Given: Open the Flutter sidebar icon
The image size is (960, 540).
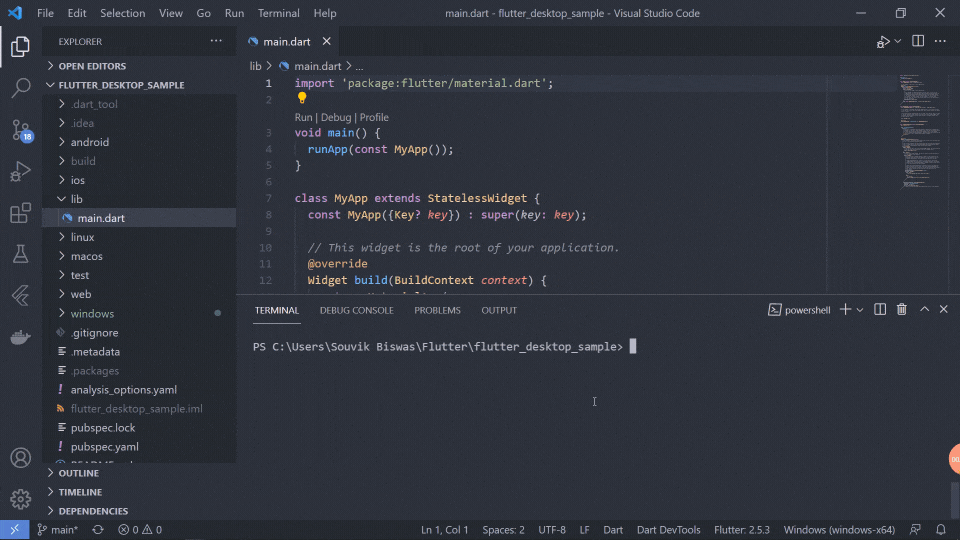Looking at the screenshot, I should tap(20, 296).
